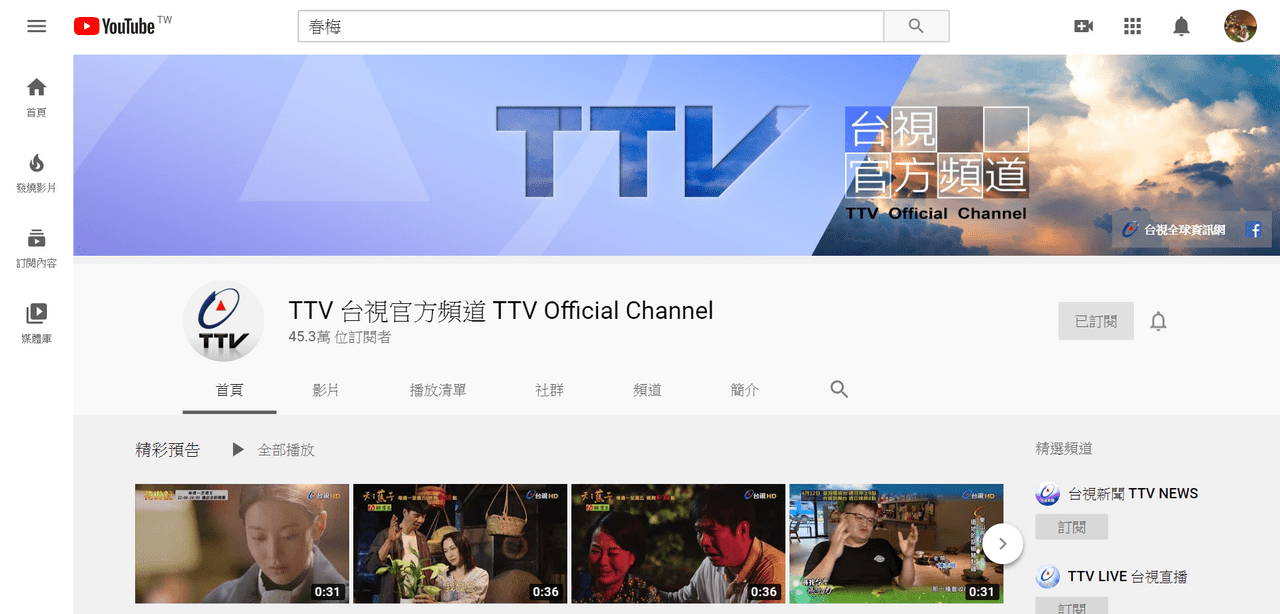
Task: Open 訂閱內容 subscriptions in sidebar
Action: click(x=36, y=248)
